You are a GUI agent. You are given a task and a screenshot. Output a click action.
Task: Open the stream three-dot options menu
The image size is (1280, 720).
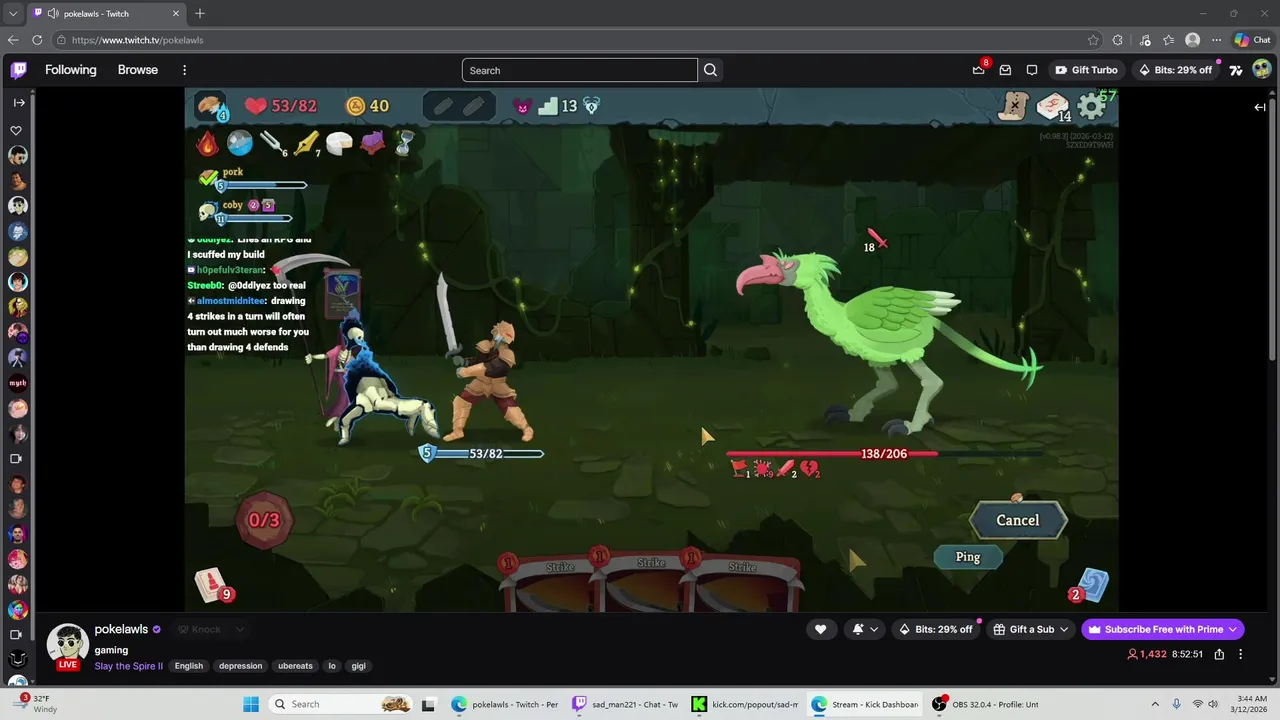(1241, 654)
